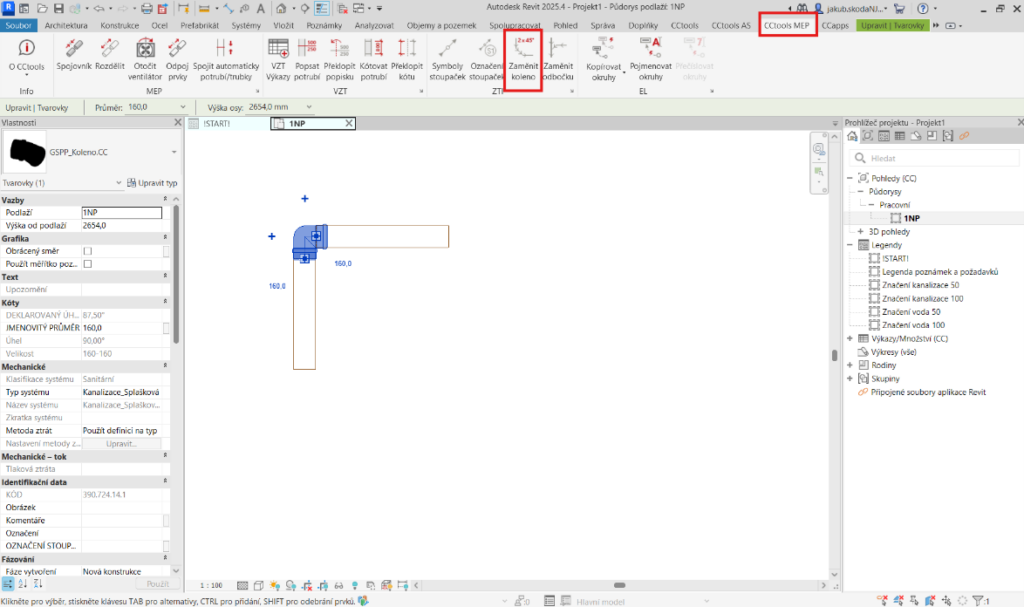
Task: Select the Spojovník tool
Action: tap(74, 55)
